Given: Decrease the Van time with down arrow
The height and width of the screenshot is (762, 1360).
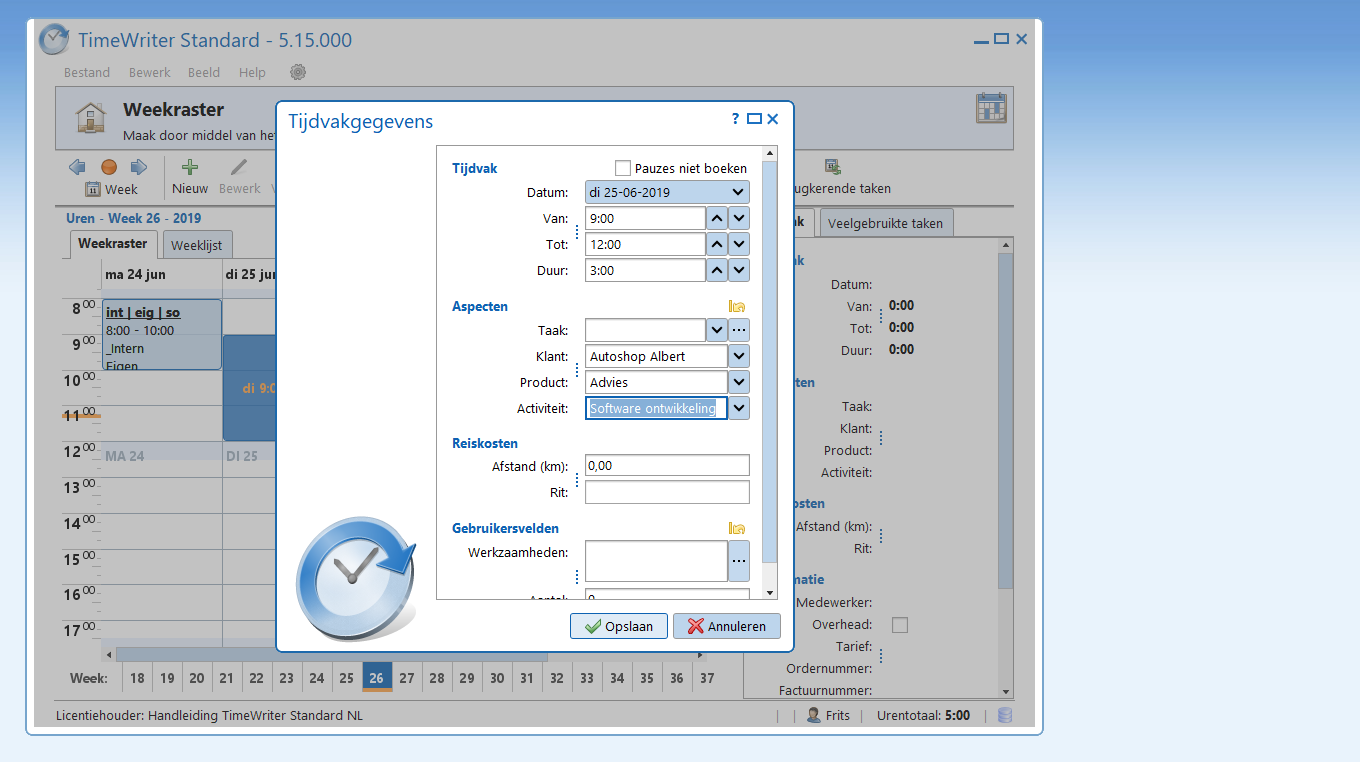Looking at the screenshot, I should [x=739, y=218].
